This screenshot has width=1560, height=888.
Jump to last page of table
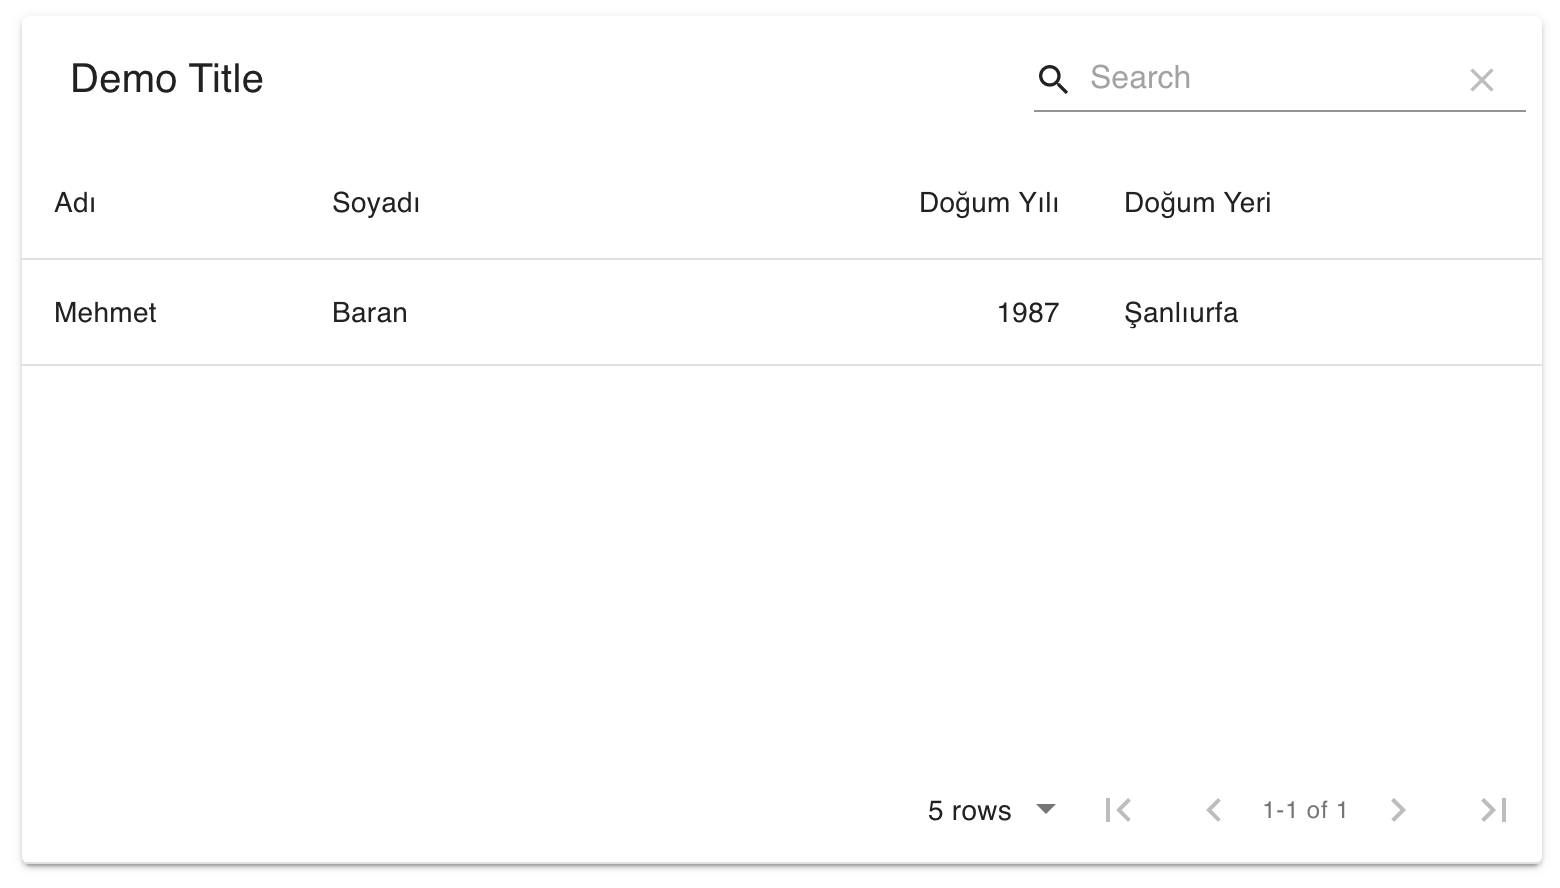1494,810
